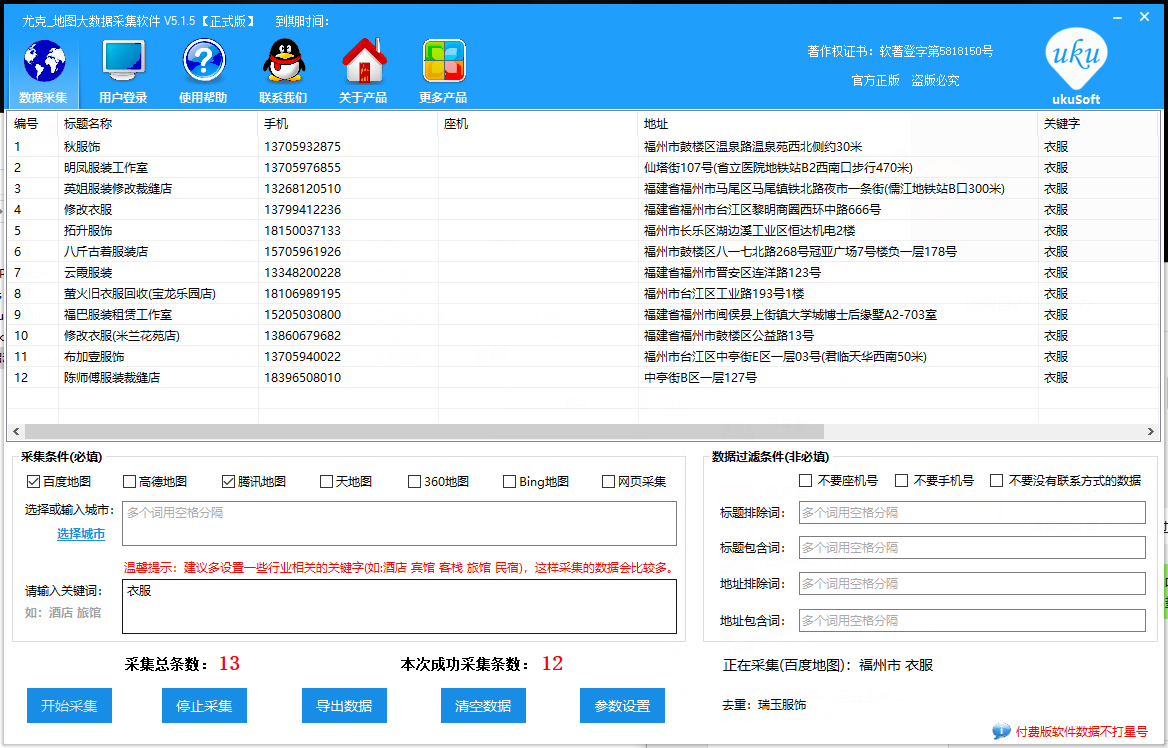Image resolution: width=1168 pixels, height=748 pixels.
Task: Click the 标题排除词 input field
Action: click(971, 513)
